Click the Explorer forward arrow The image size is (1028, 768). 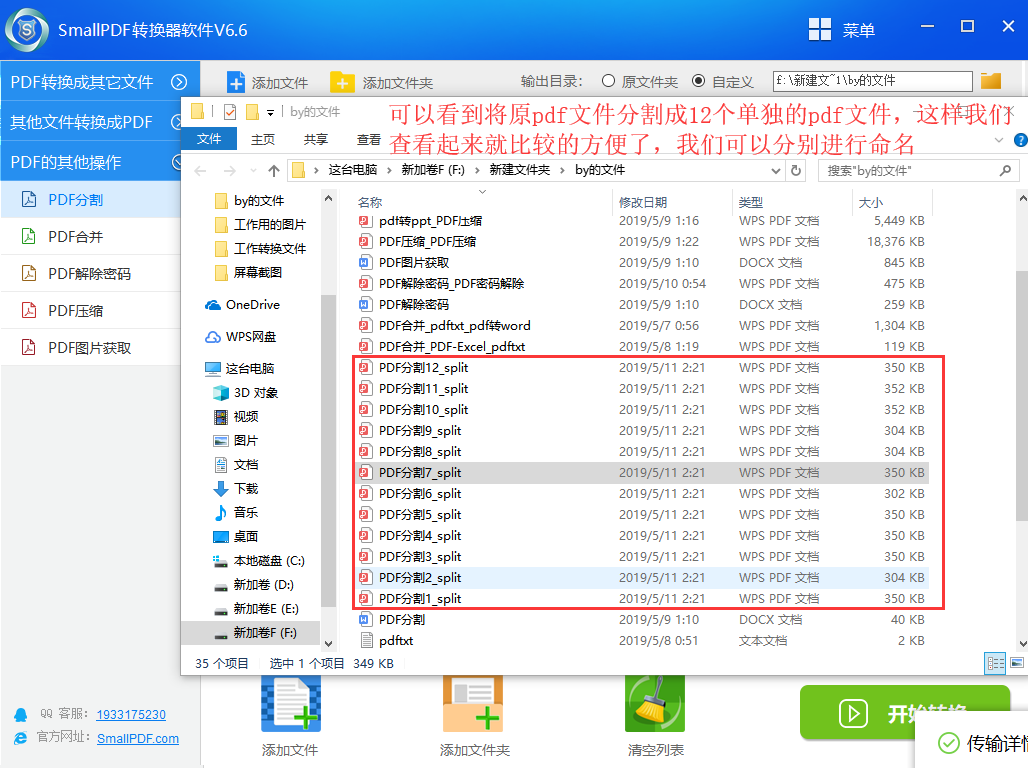click(x=229, y=171)
